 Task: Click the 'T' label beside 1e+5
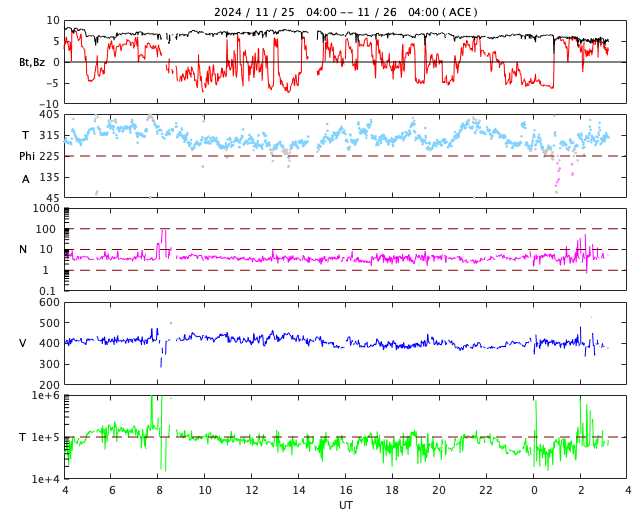click(22, 437)
